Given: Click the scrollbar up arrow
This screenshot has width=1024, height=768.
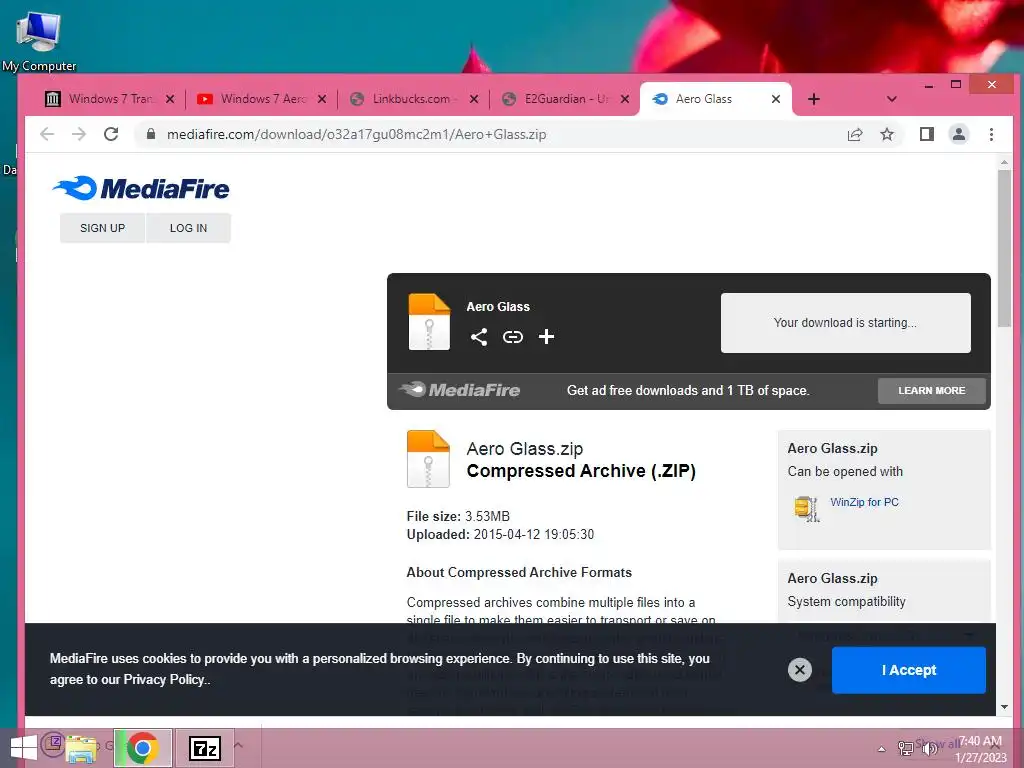Looking at the screenshot, I should pos(1004,161).
